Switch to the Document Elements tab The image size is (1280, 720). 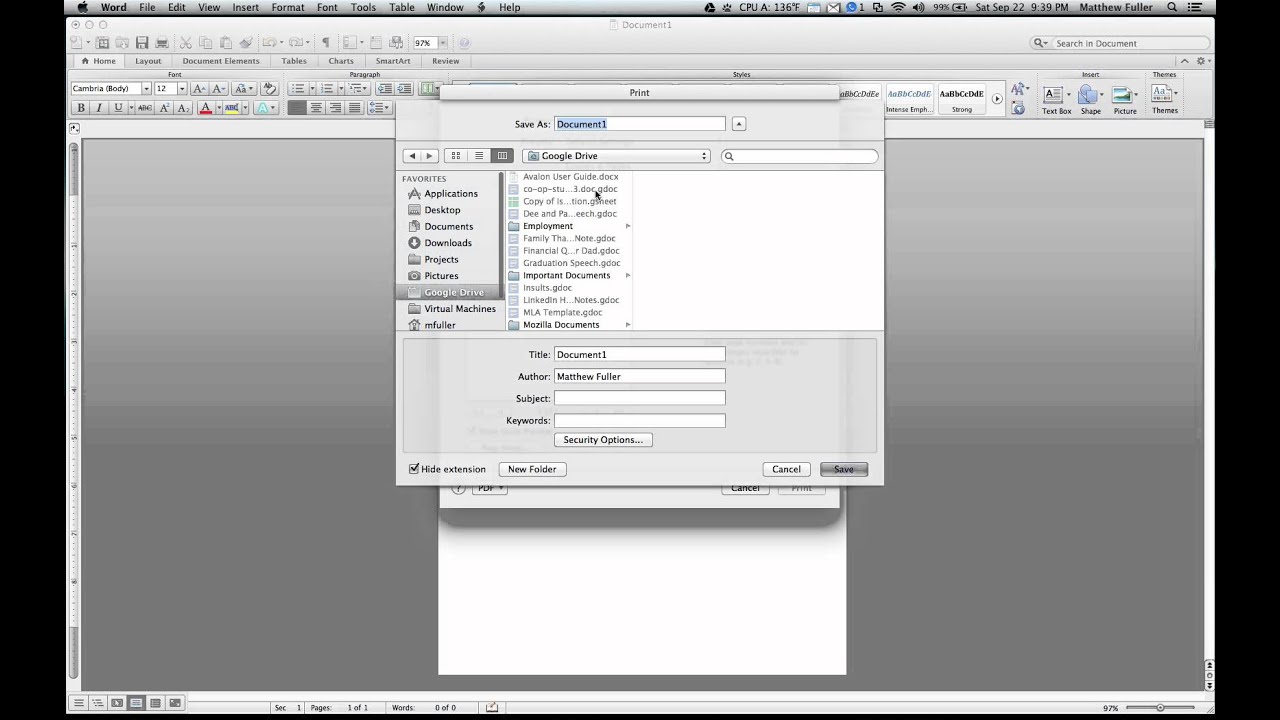[221, 61]
